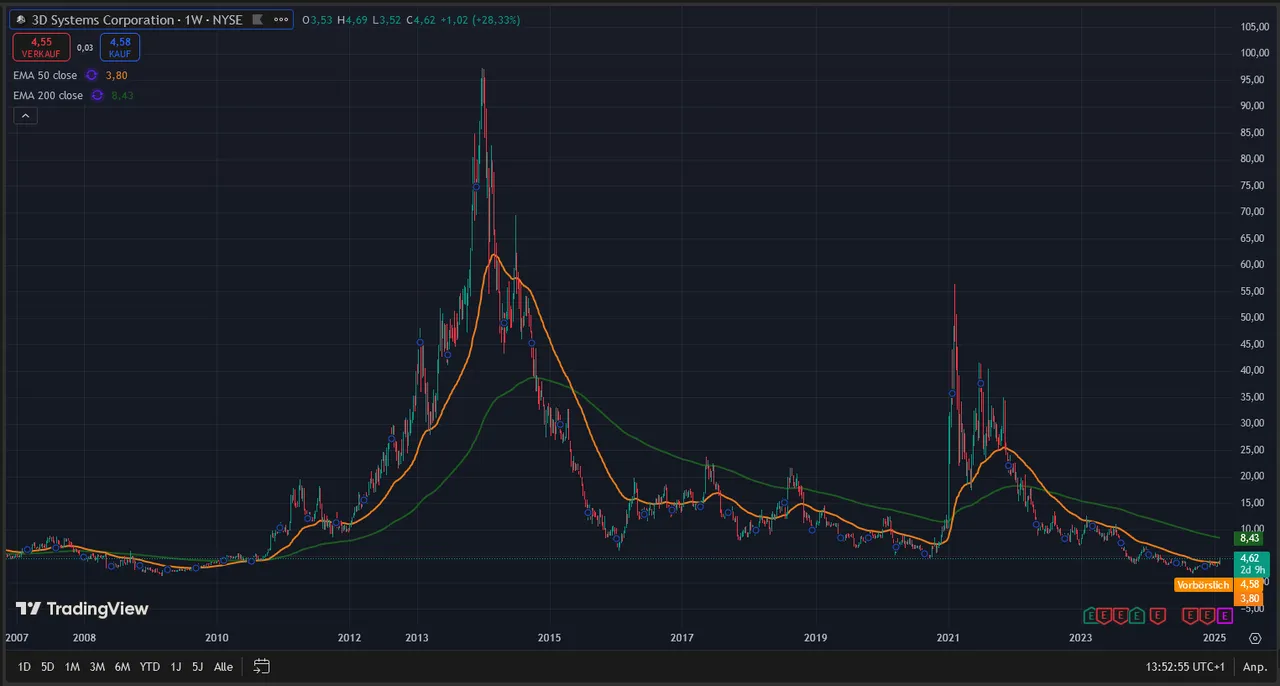Show all data with Alle

pos(223,666)
